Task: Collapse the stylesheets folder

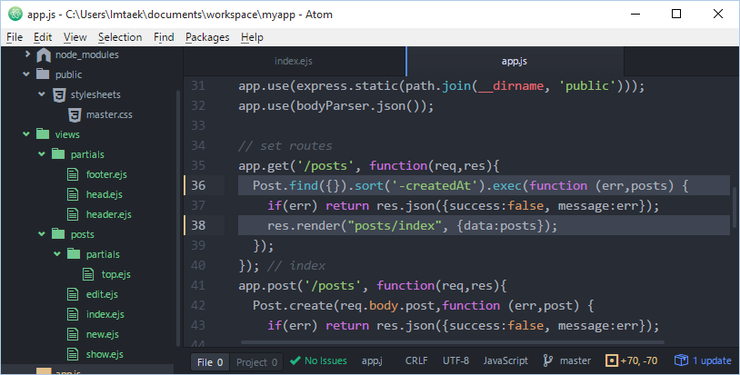Action: (x=42, y=94)
